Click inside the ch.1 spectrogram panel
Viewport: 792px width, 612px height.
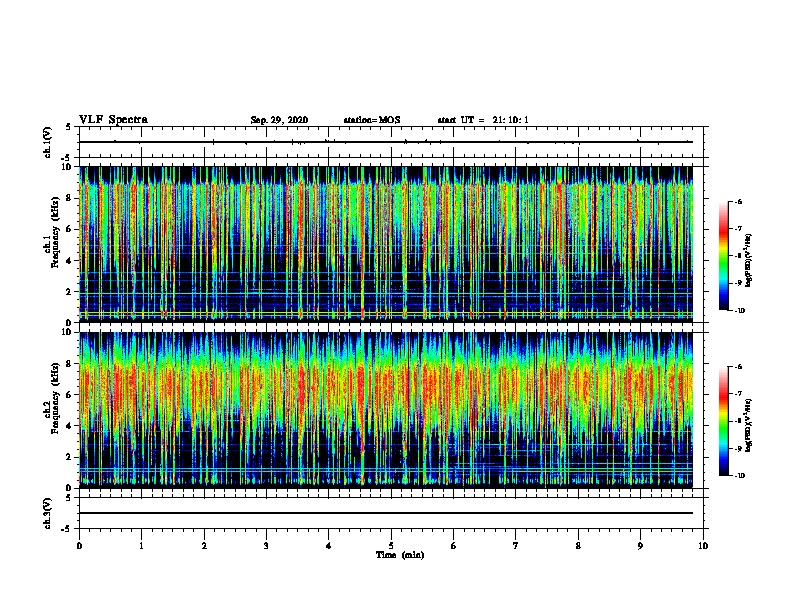pos(386,244)
